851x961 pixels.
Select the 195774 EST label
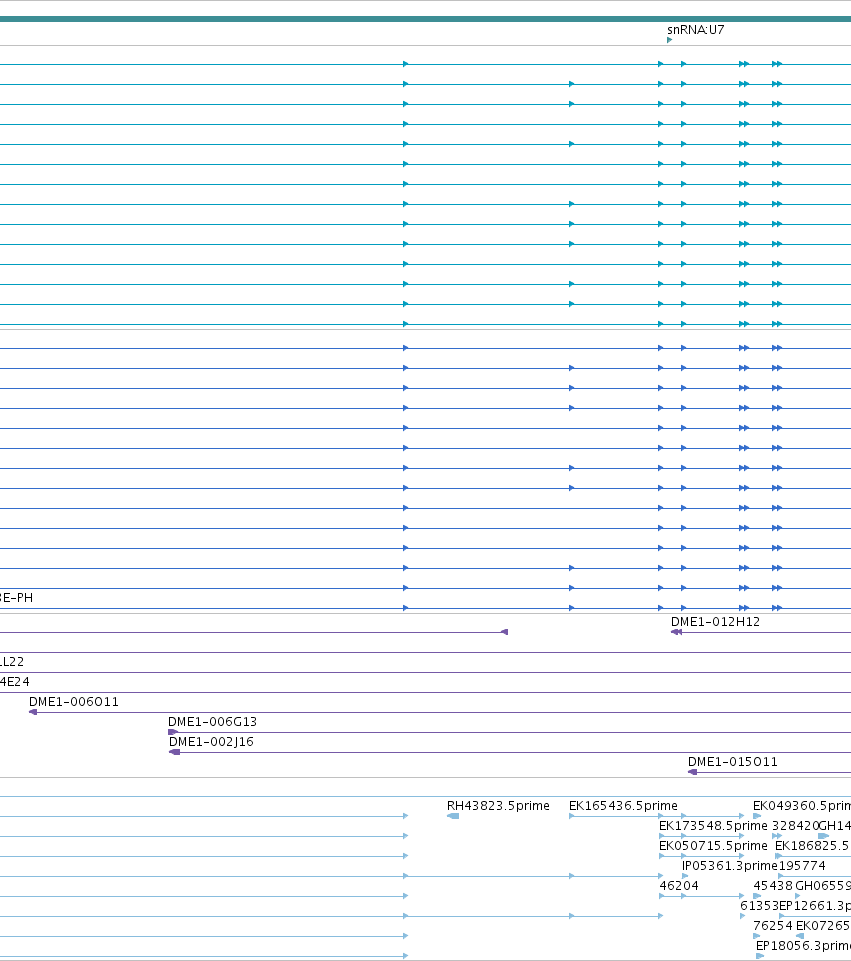click(802, 866)
